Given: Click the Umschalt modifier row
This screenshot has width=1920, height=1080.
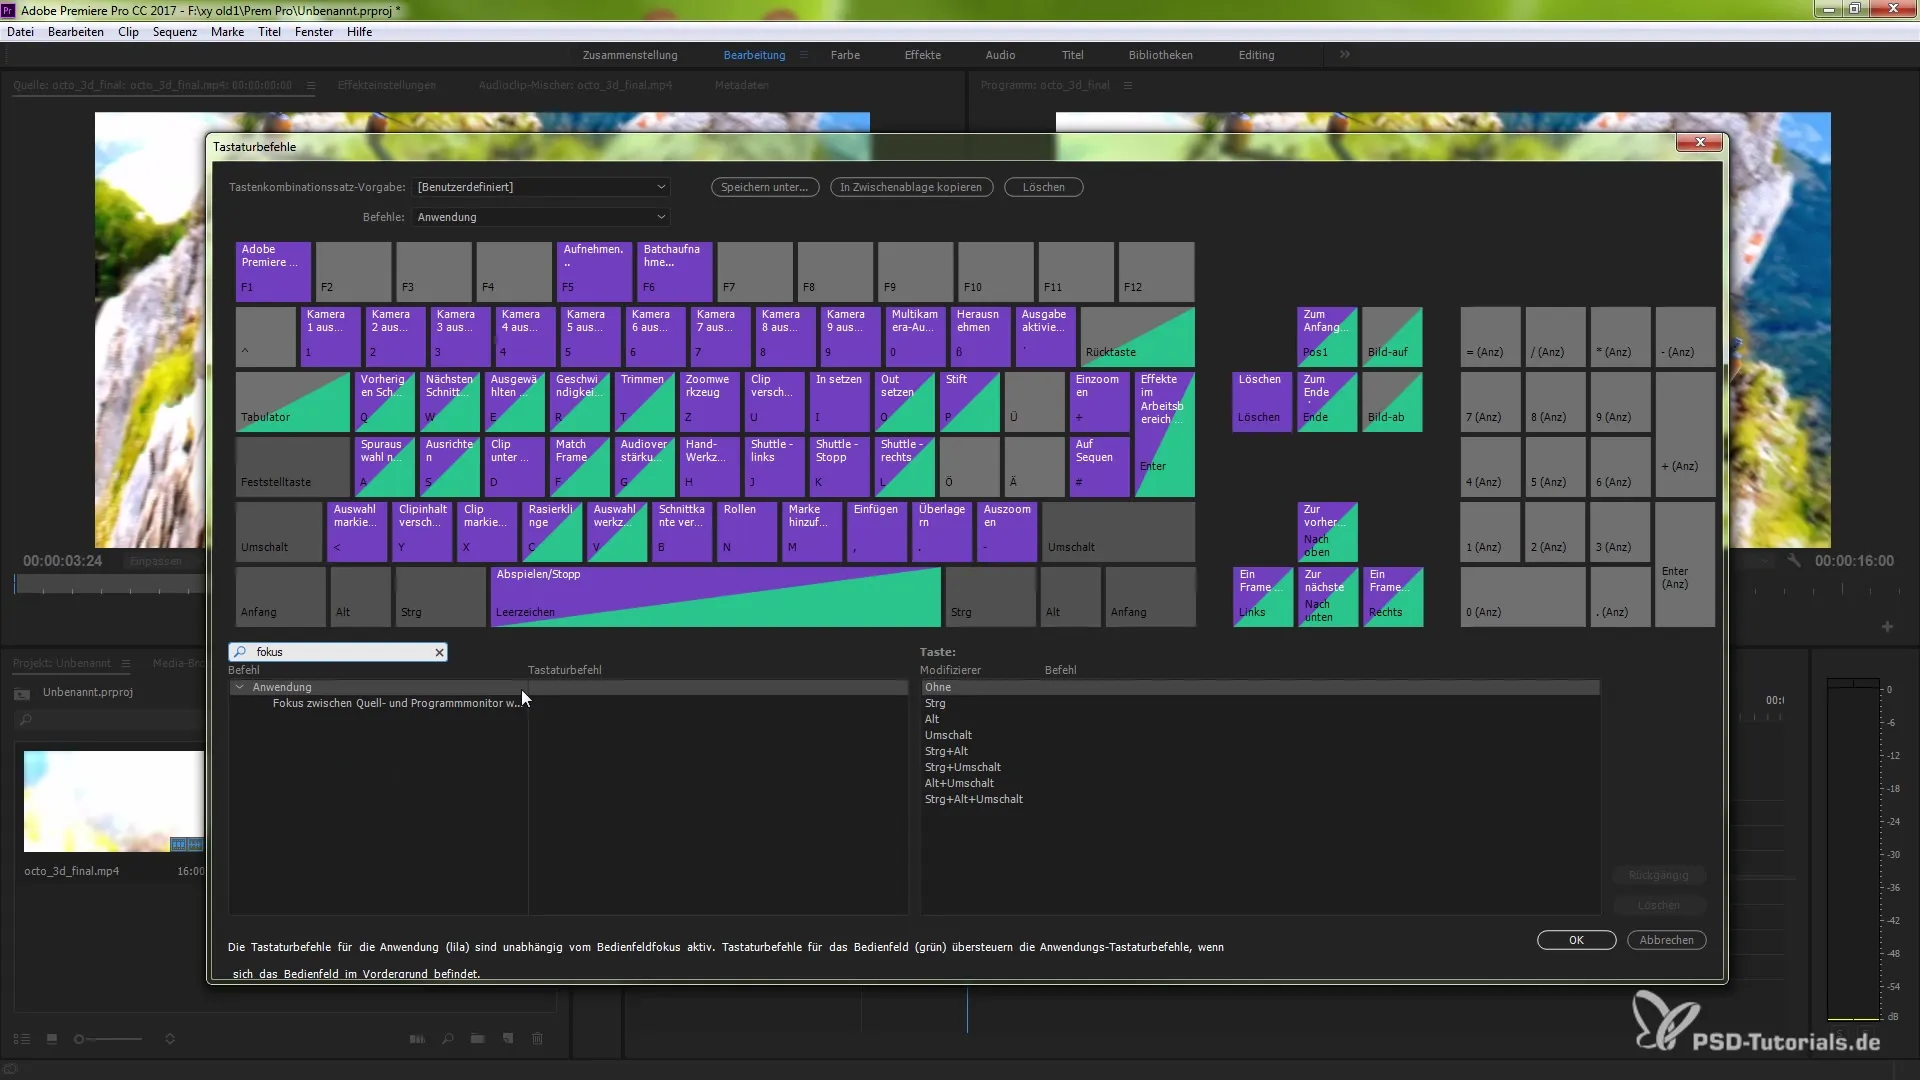Looking at the screenshot, I should pos(1260,735).
